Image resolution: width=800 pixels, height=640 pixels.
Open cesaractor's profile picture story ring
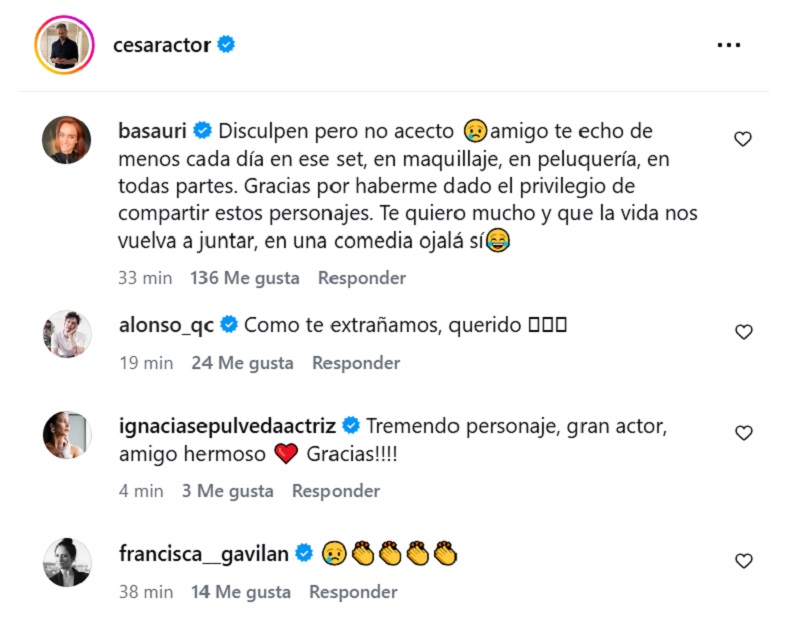(x=64, y=45)
